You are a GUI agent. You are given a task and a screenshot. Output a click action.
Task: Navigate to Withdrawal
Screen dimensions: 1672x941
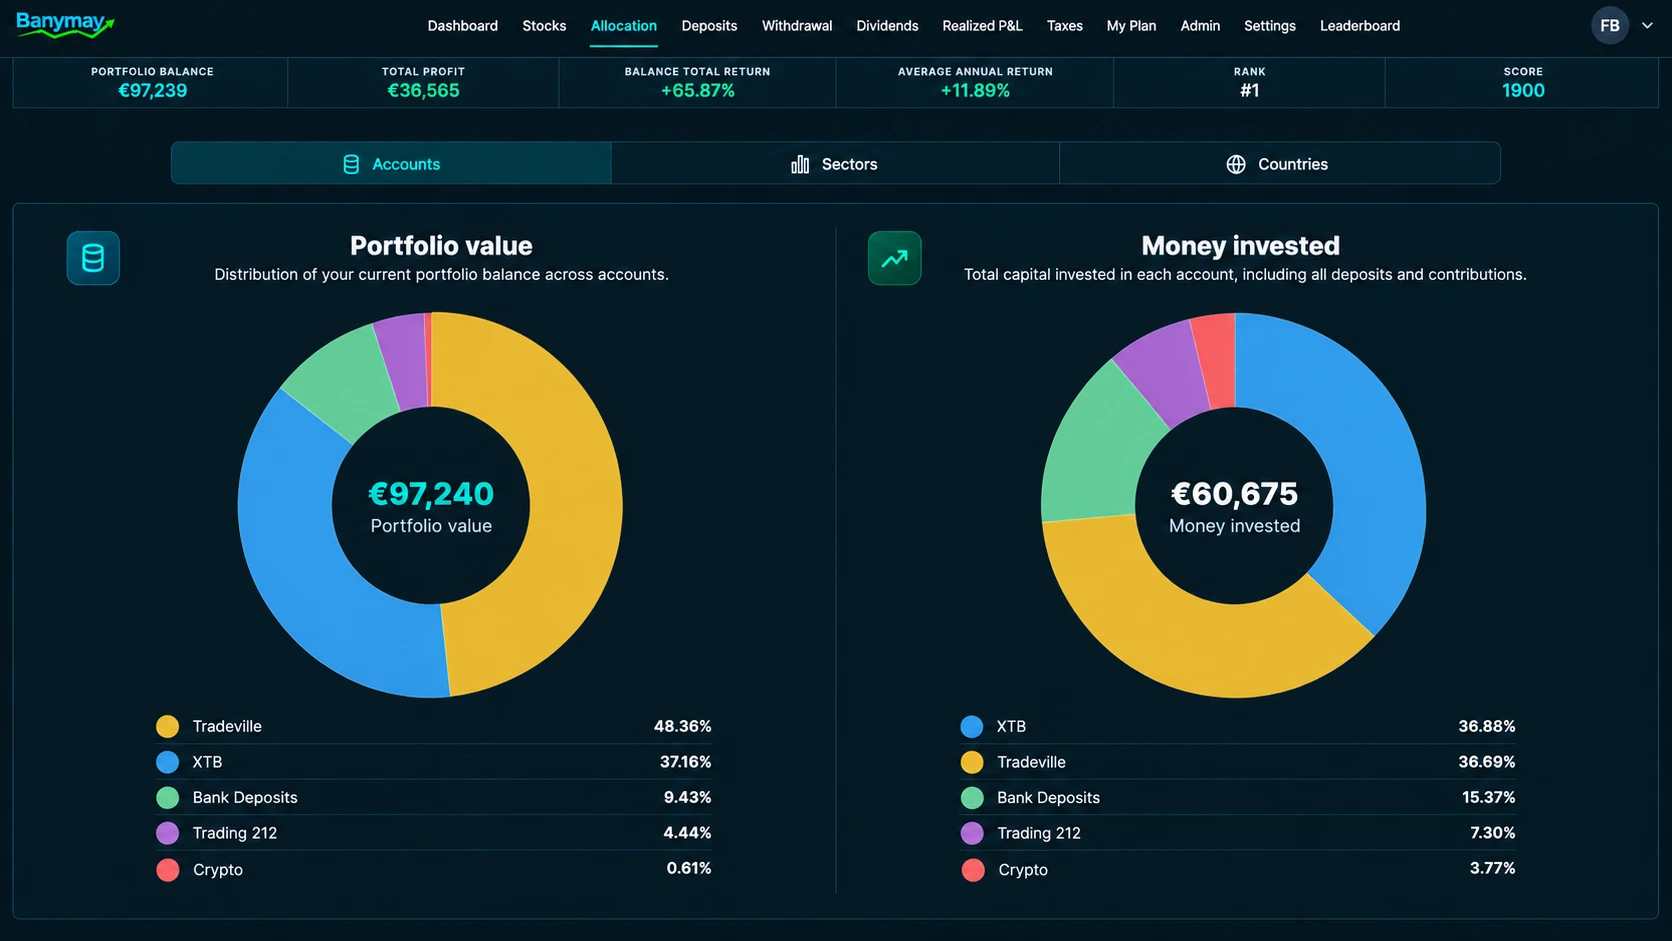click(797, 26)
